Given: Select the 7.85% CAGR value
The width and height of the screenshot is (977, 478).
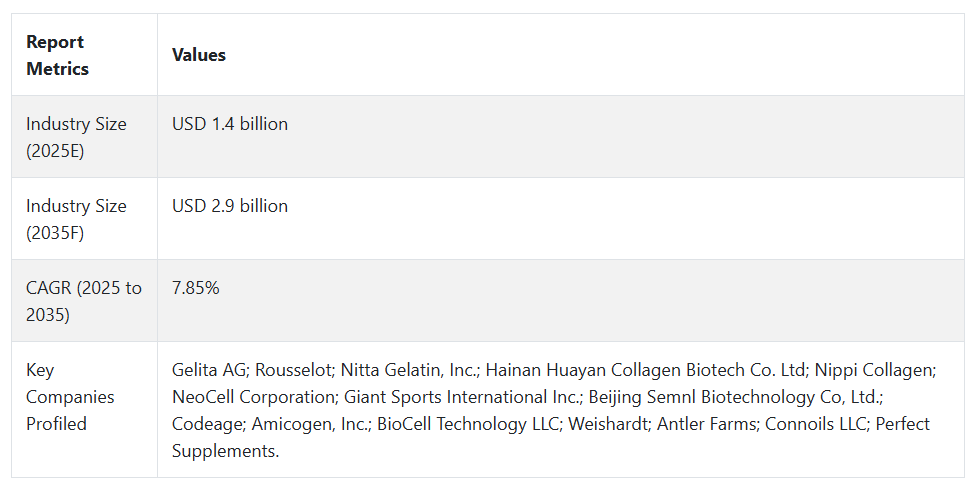Looking at the screenshot, I should tap(196, 288).
